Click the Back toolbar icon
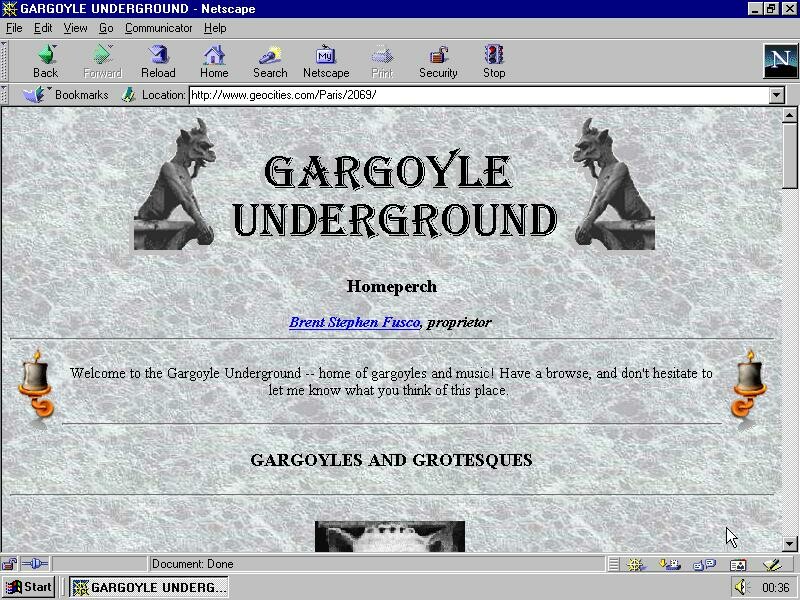The image size is (800, 600). click(x=45, y=61)
